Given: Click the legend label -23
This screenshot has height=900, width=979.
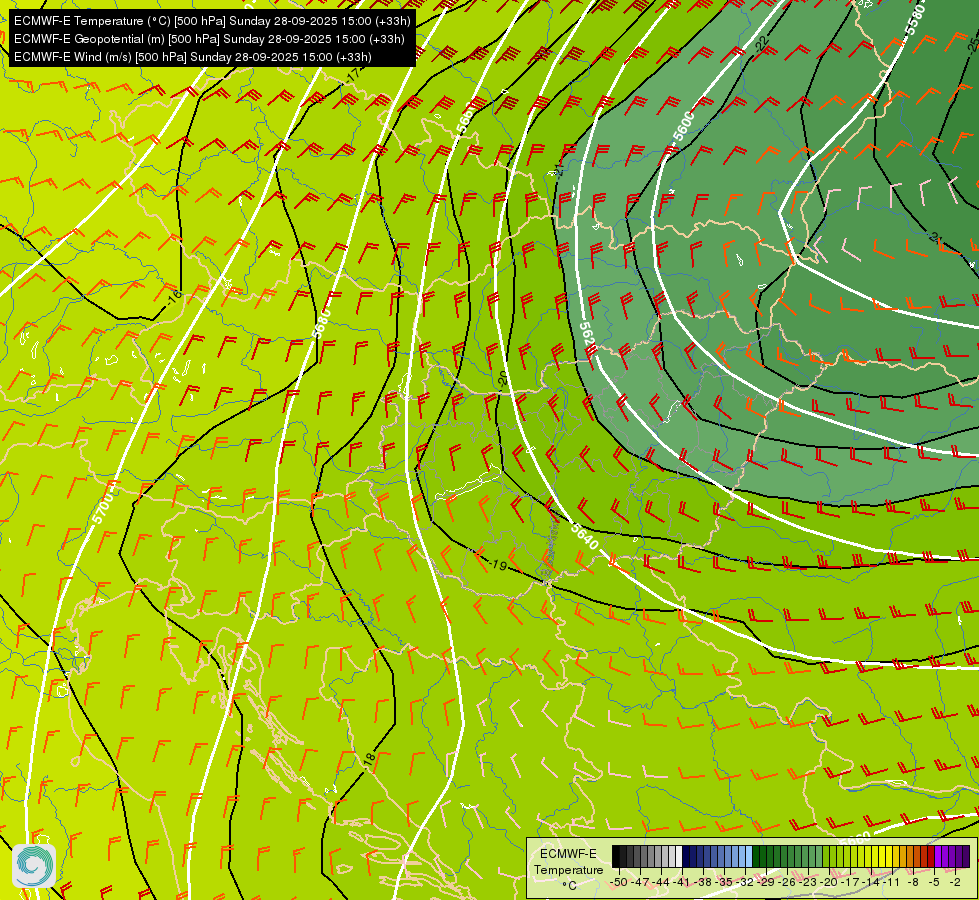Looking at the screenshot, I should 808,882.
